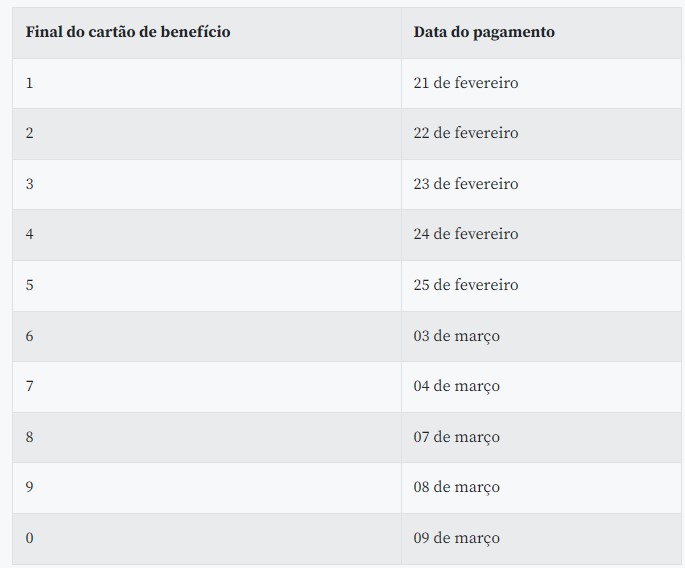Select the card ending 6 cell
Viewport: 685px width, 568px height.
click(30, 336)
